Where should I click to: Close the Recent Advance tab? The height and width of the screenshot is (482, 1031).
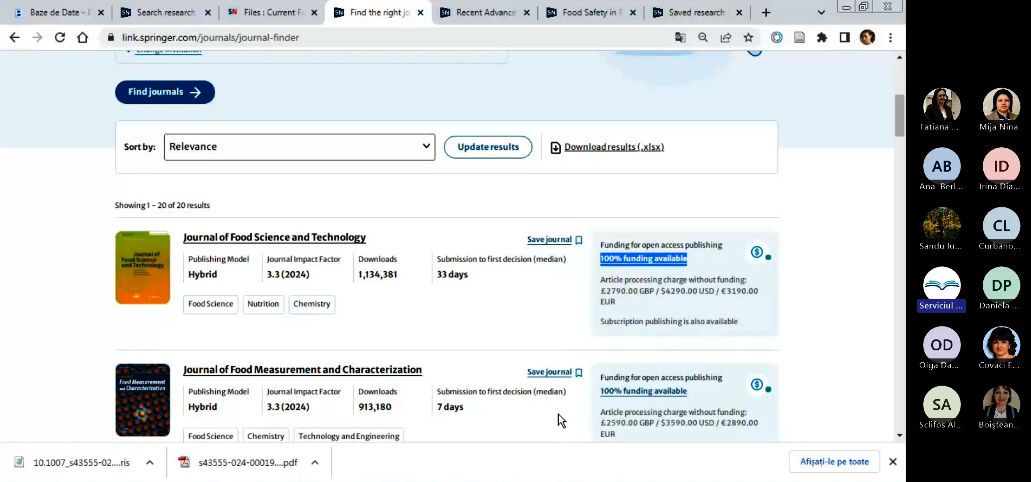pyautogui.click(x=526, y=12)
